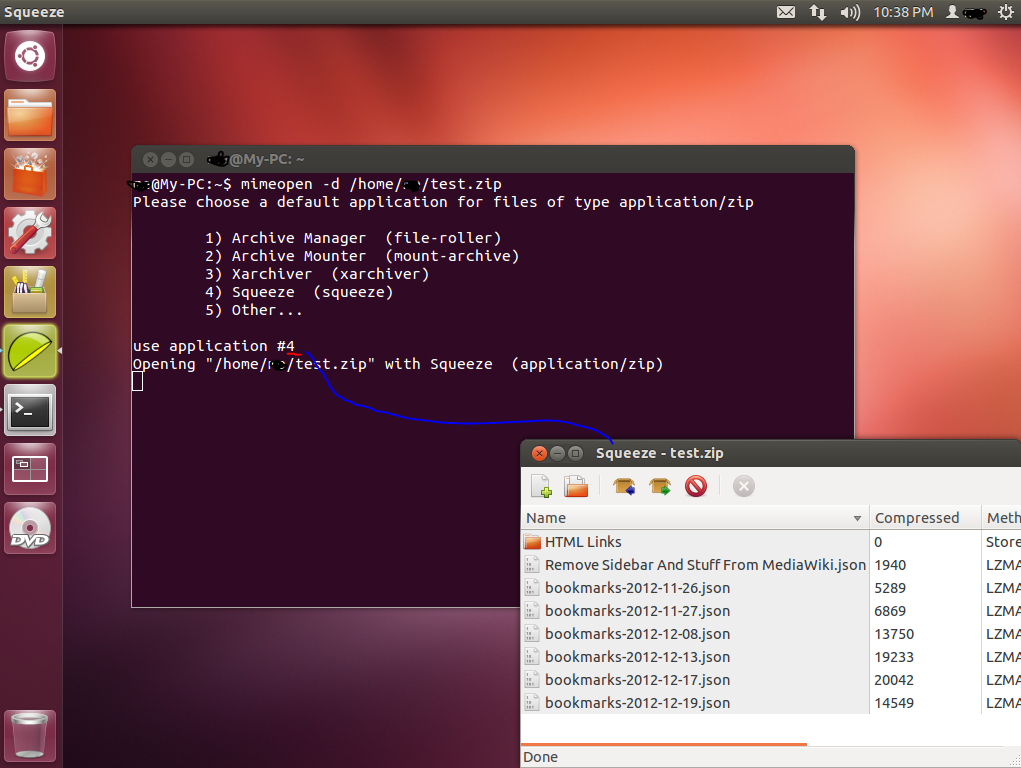Click the Method column header

[x=1001, y=518]
